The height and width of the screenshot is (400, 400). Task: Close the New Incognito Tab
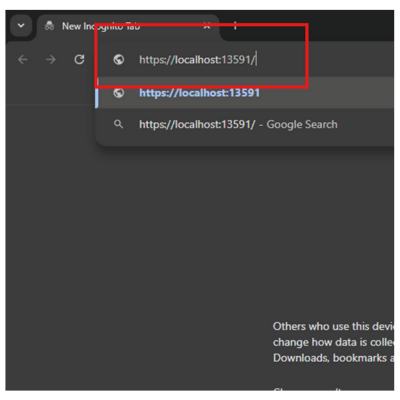pos(207,26)
